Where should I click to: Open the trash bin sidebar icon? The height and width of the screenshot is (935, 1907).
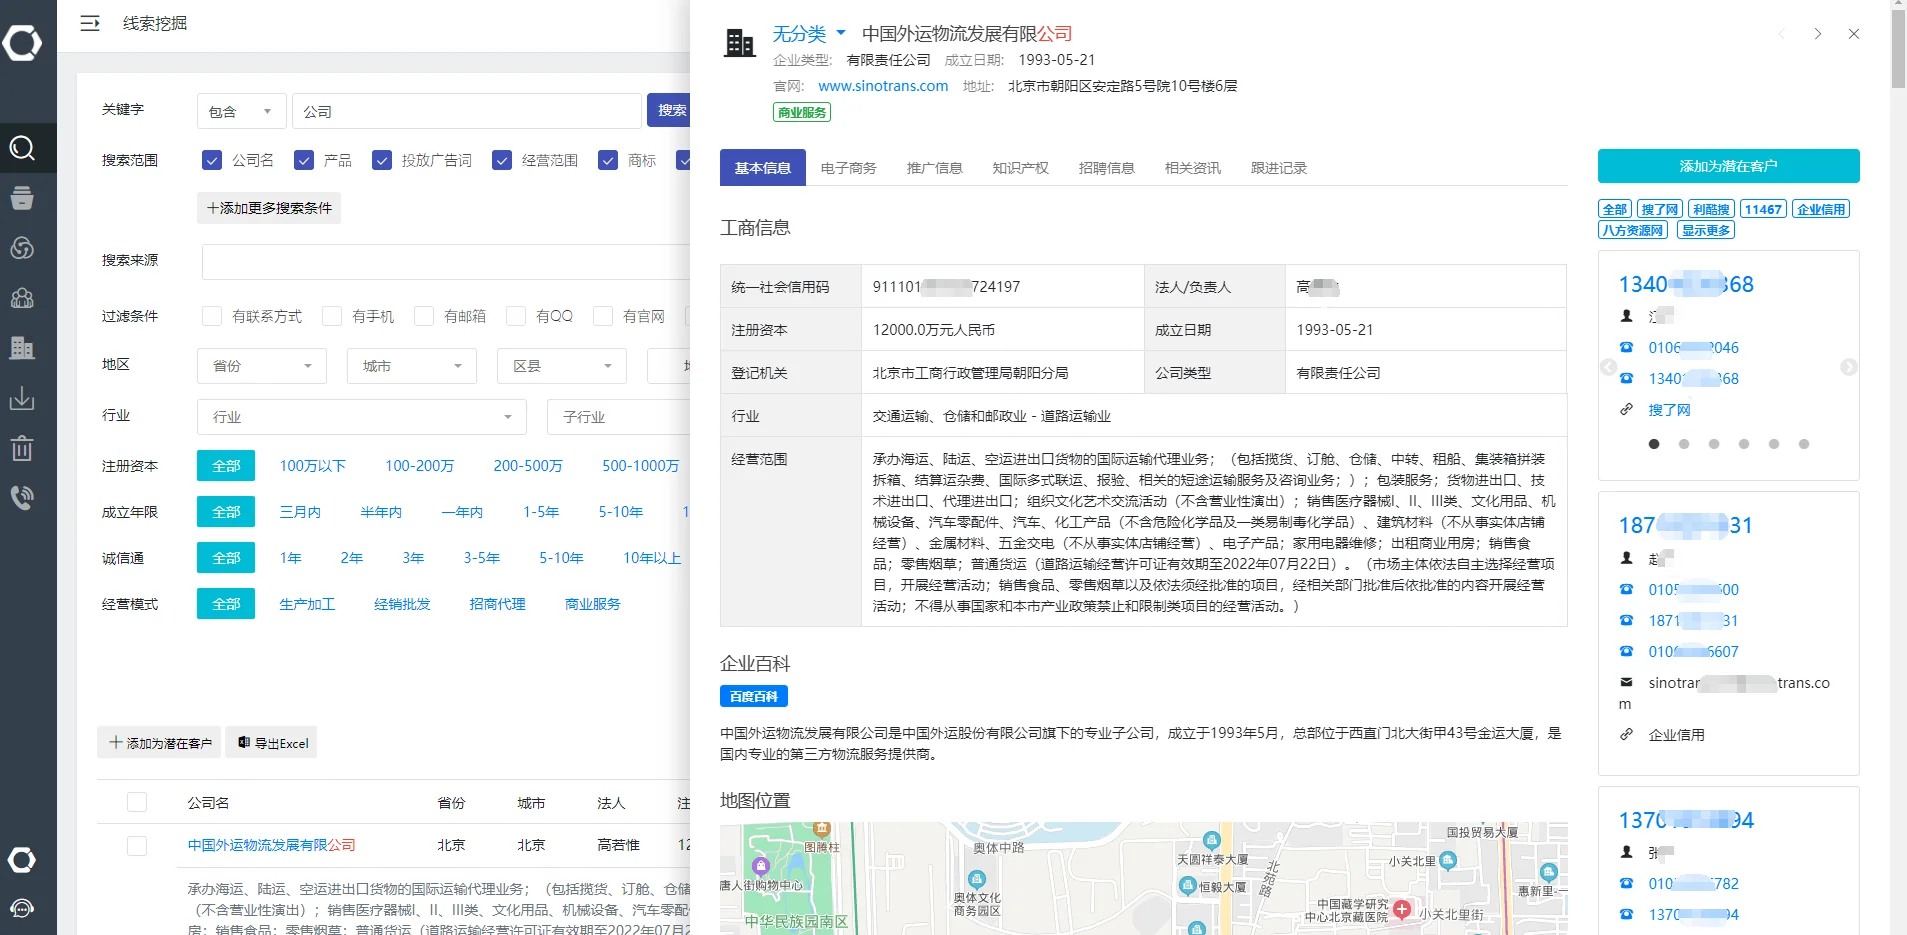click(x=22, y=447)
